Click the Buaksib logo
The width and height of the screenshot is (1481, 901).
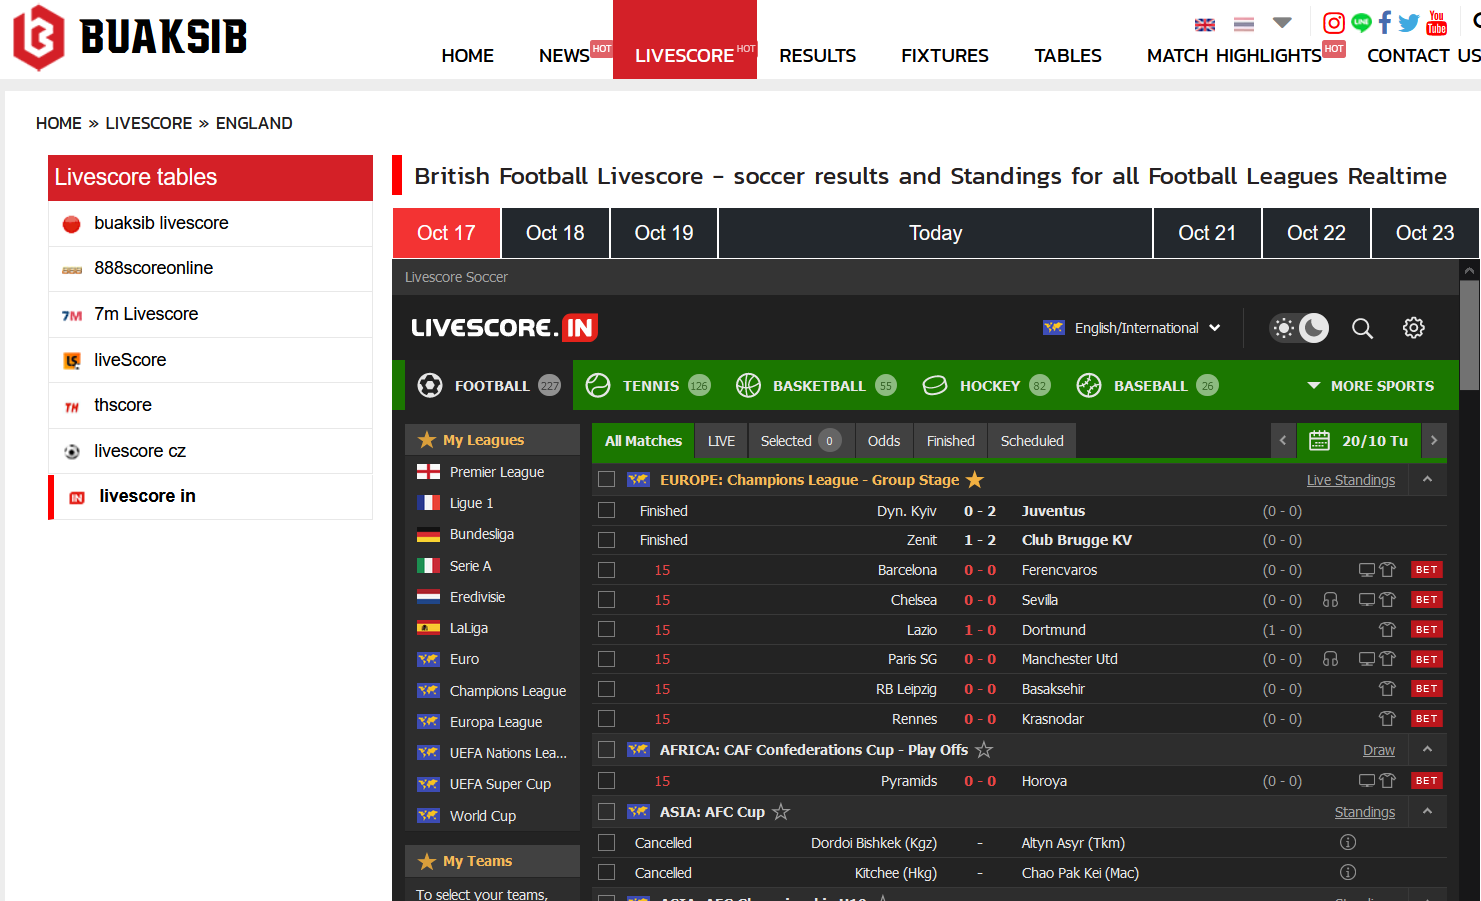pyautogui.click(x=129, y=37)
